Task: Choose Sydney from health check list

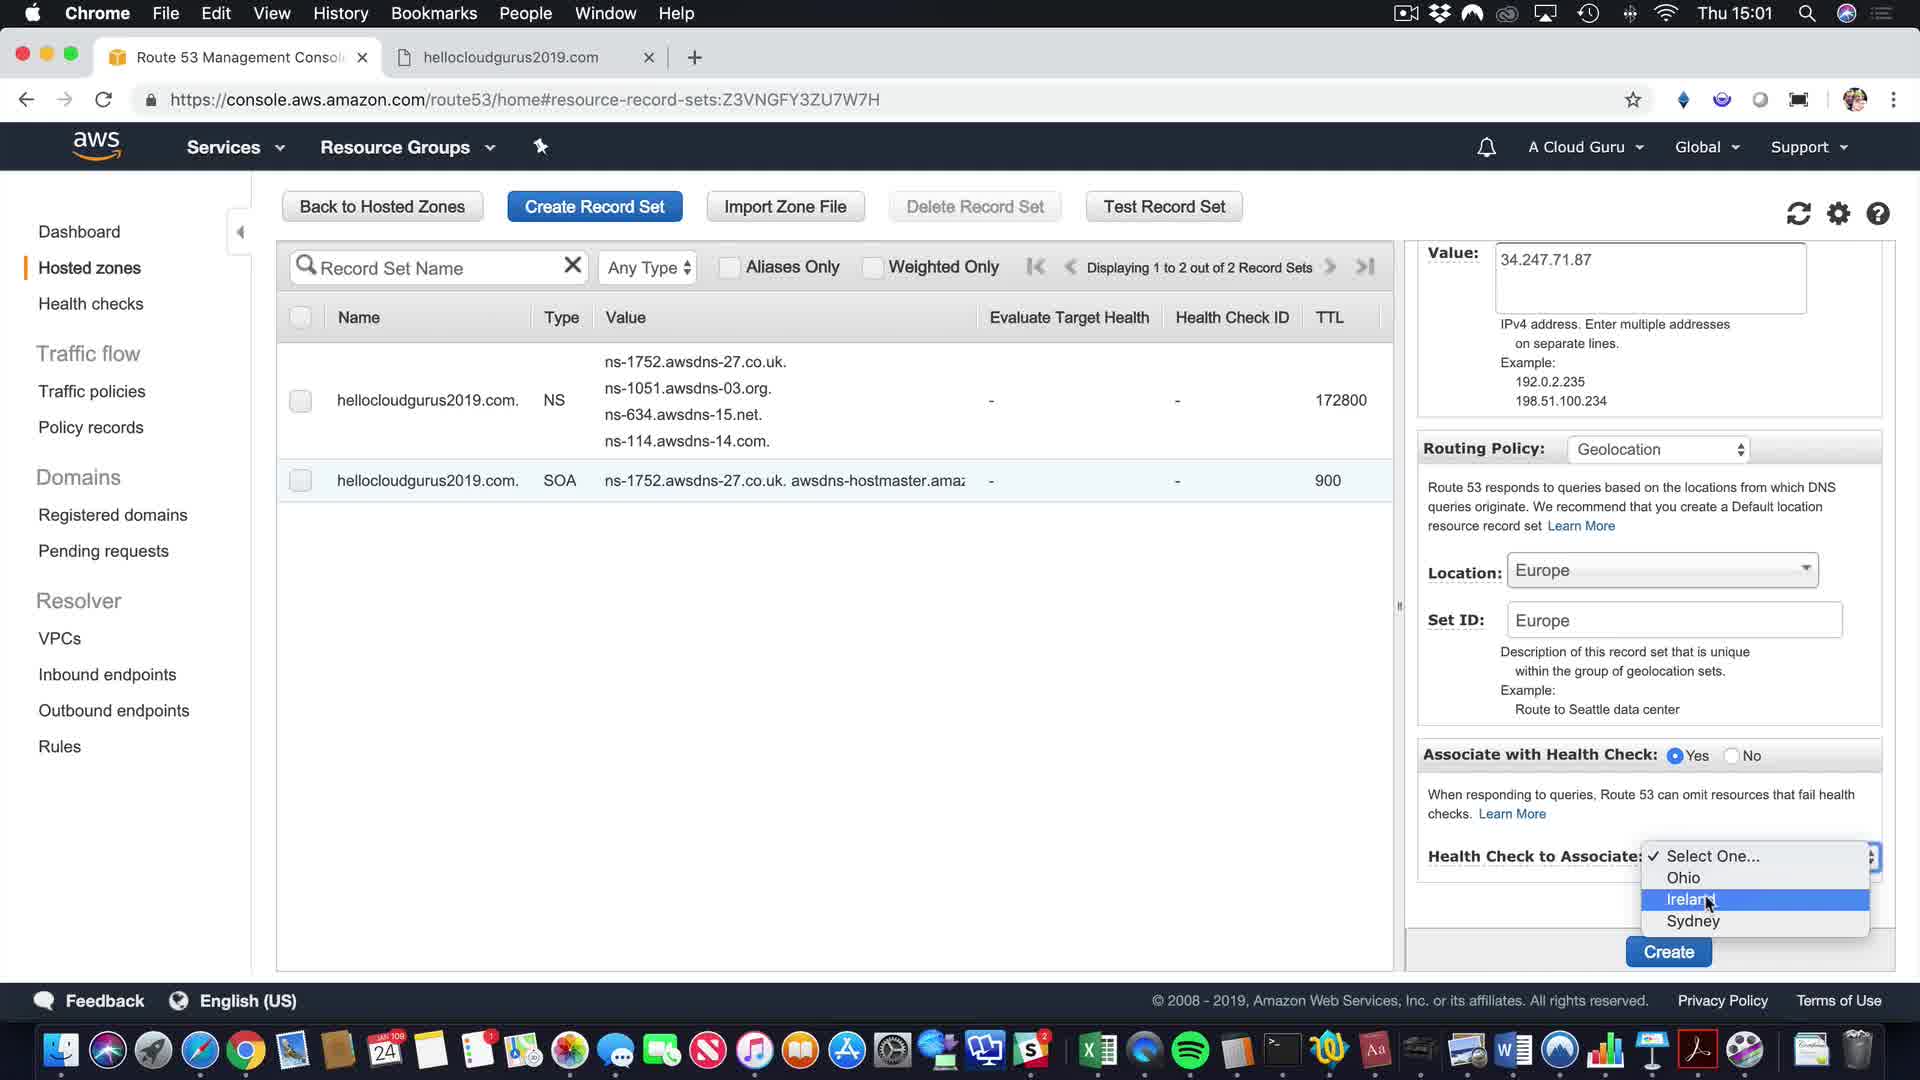Action: coord(1692,921)
